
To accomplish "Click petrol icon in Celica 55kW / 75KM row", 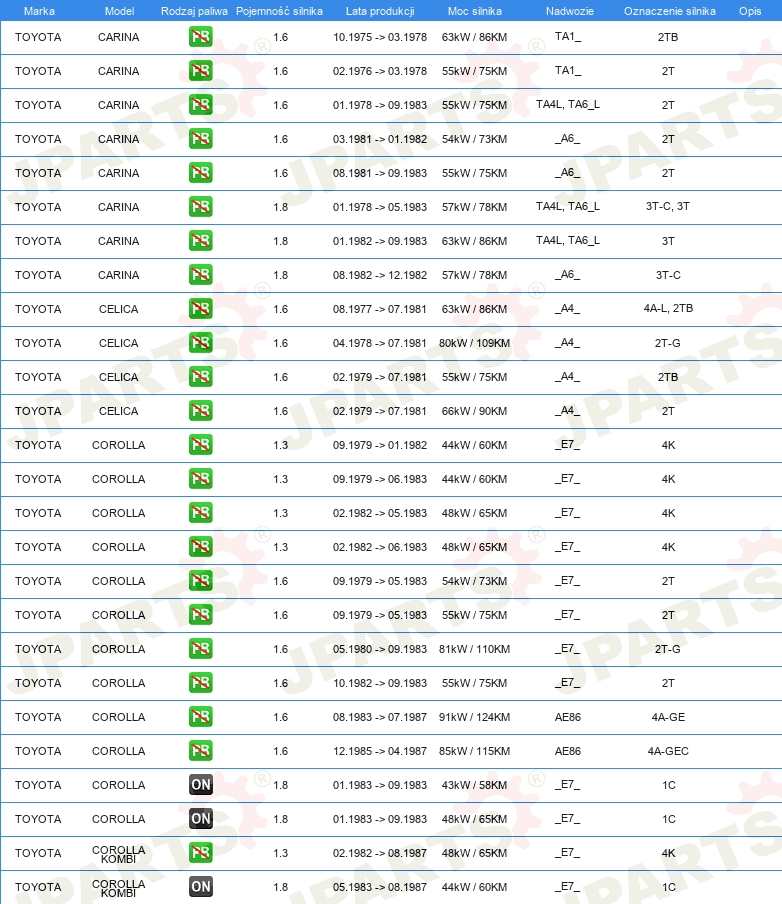I will tap(201, 378).
